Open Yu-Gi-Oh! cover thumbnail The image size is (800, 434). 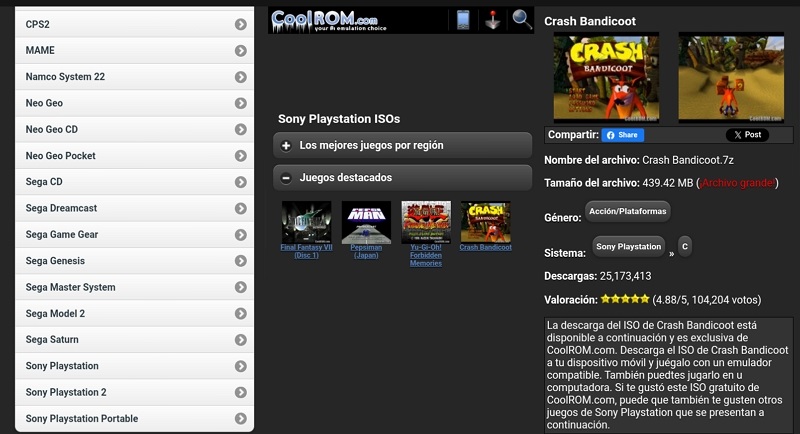[x=426, y=222]
